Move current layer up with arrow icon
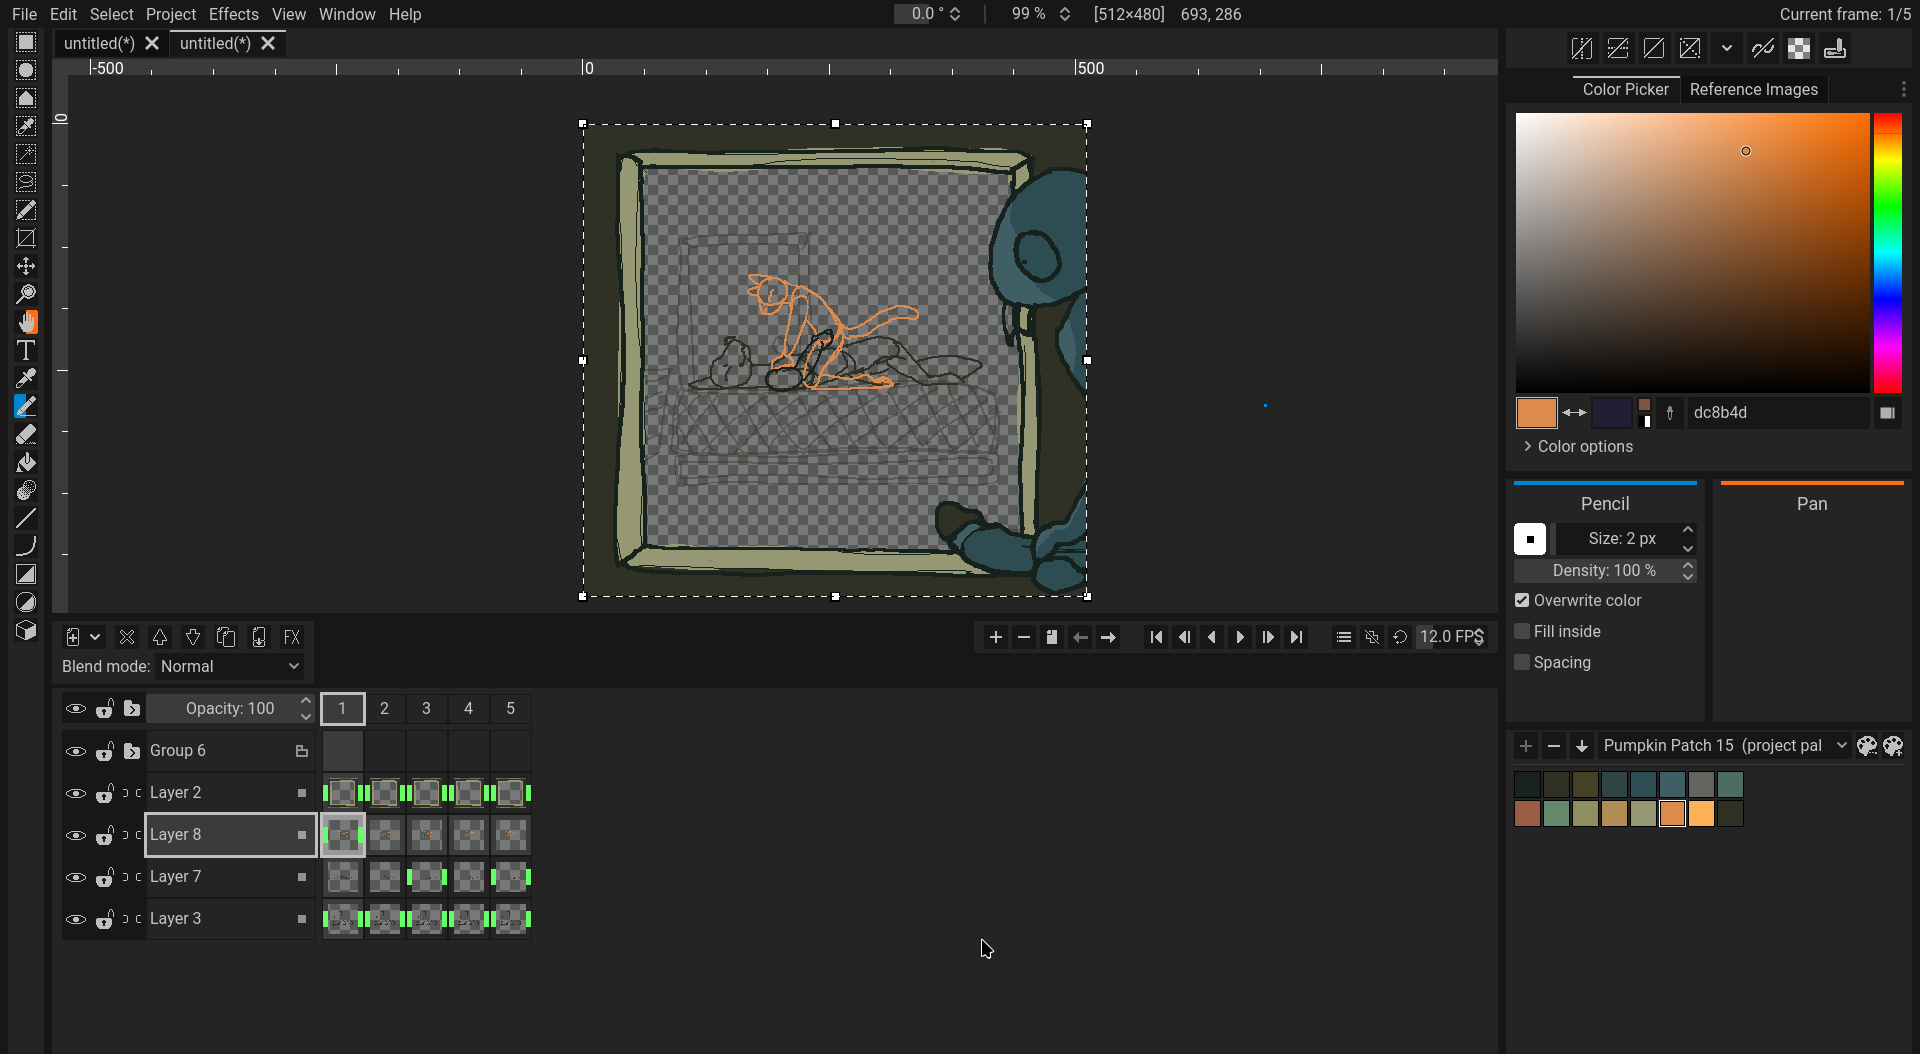1920x1054 pixels. pyautogui.click(x=160, y=637)
